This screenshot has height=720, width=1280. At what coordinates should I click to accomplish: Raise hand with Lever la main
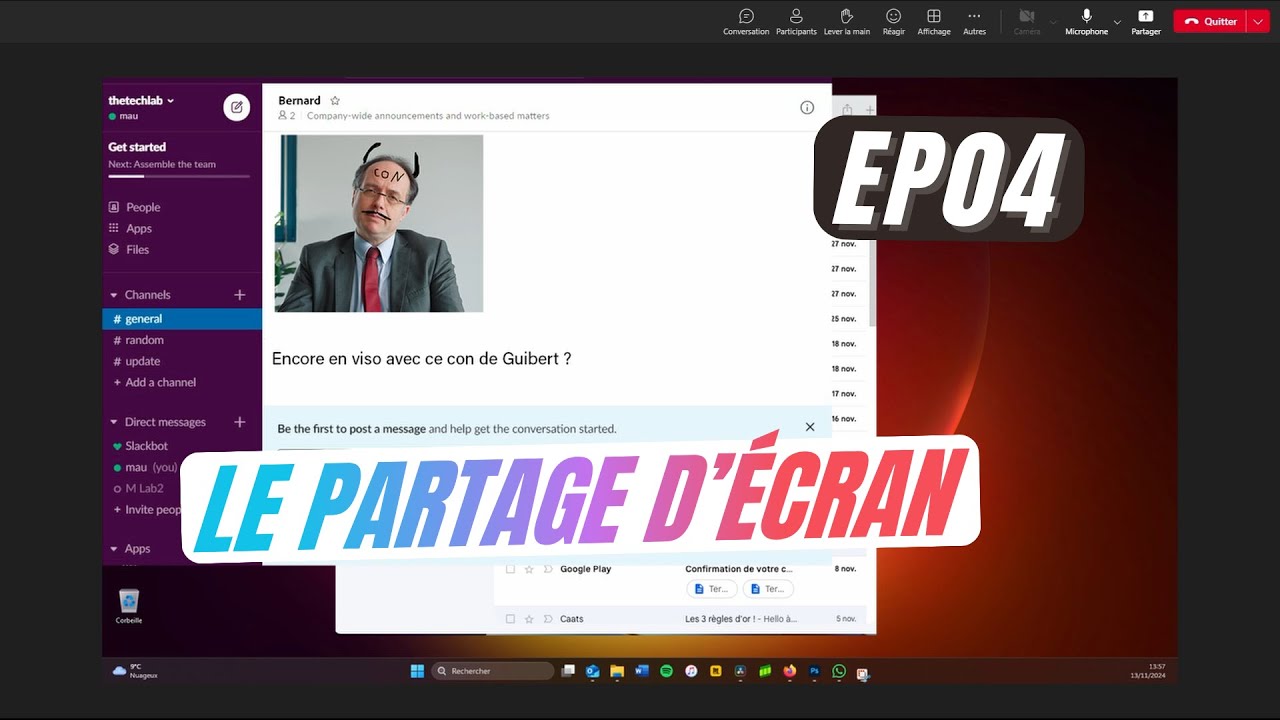tap(847, 22)
